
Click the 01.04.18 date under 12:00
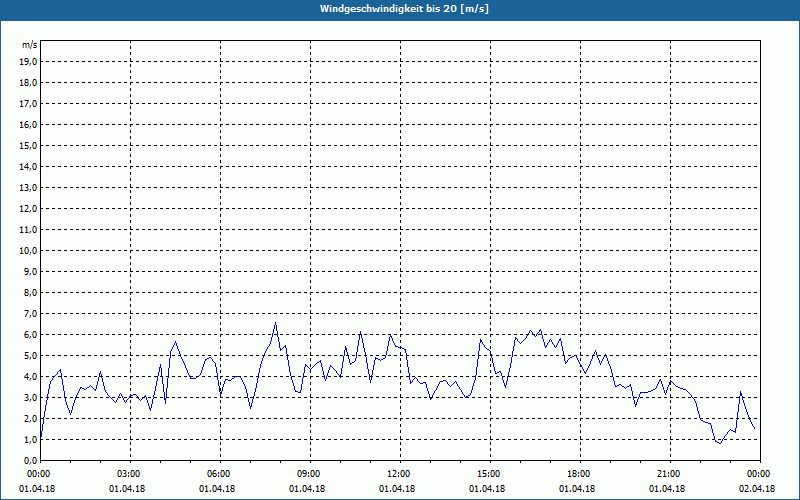397,489
